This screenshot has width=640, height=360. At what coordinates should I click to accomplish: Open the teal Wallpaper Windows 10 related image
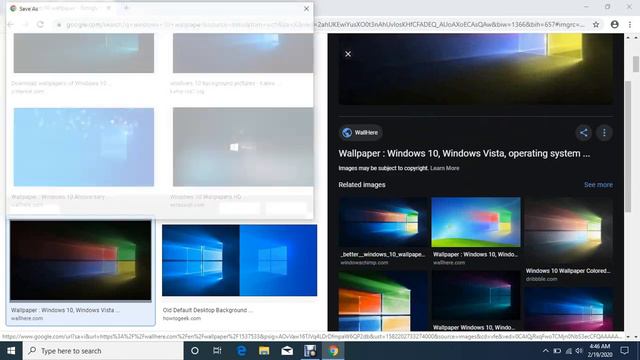tap(476, 296)
